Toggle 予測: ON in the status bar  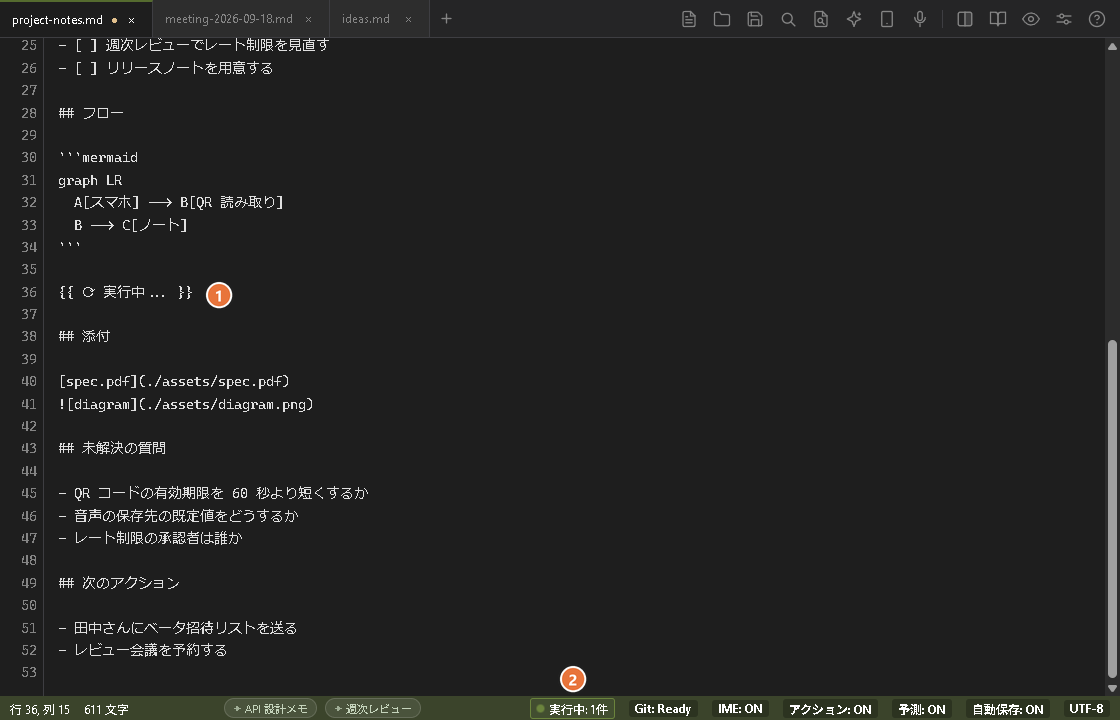(922, 709)
